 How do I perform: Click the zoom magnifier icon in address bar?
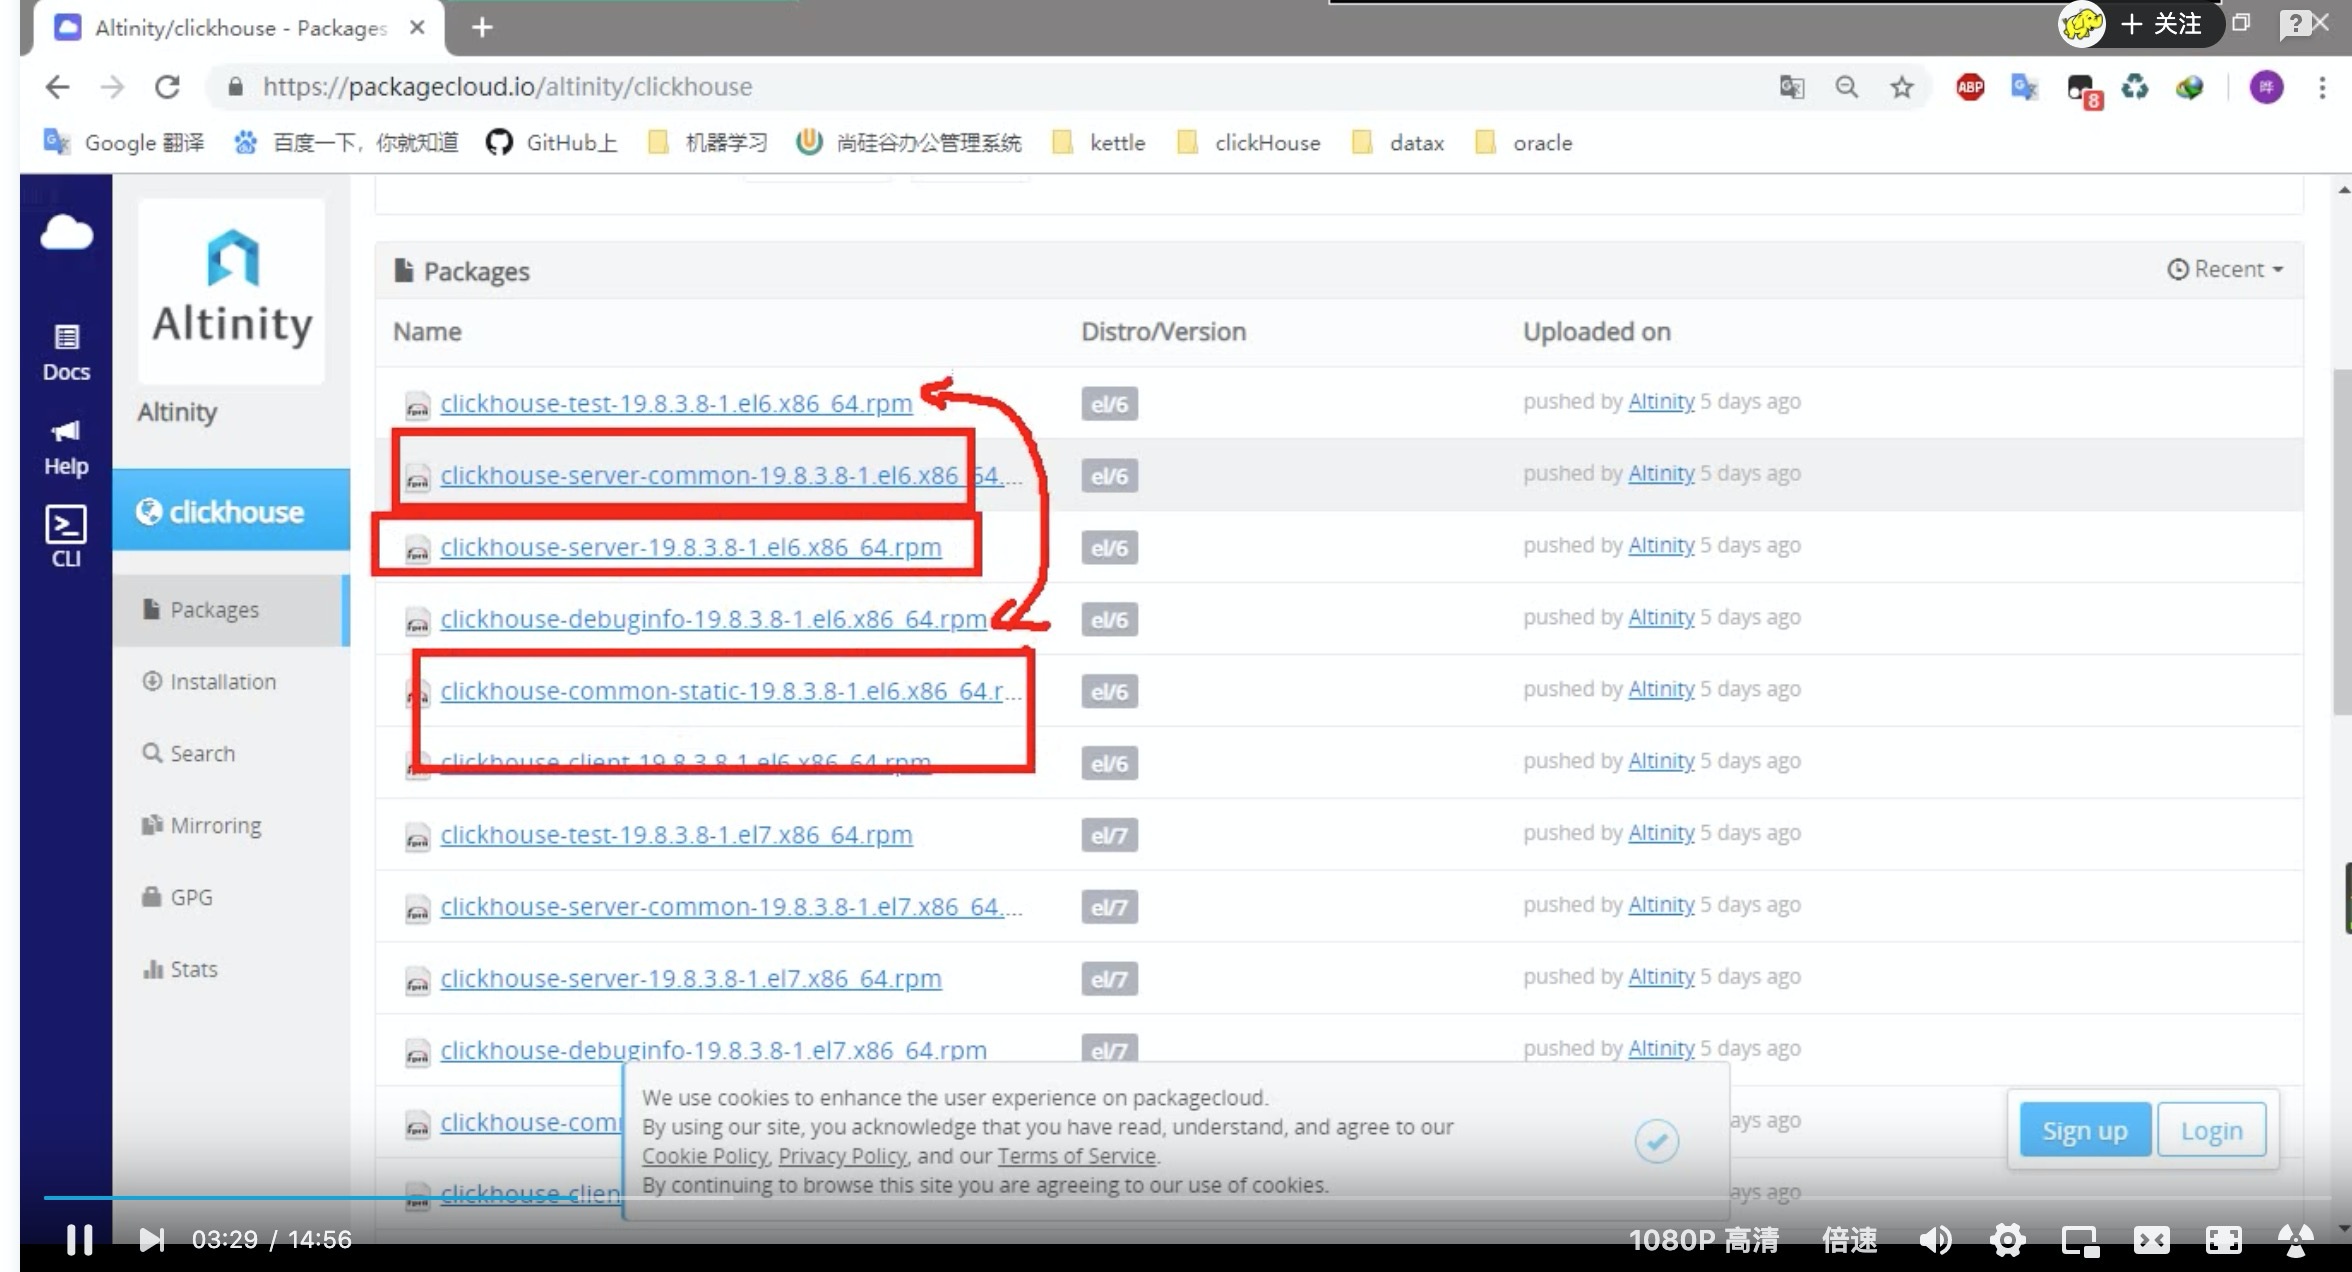[1846, 87]
